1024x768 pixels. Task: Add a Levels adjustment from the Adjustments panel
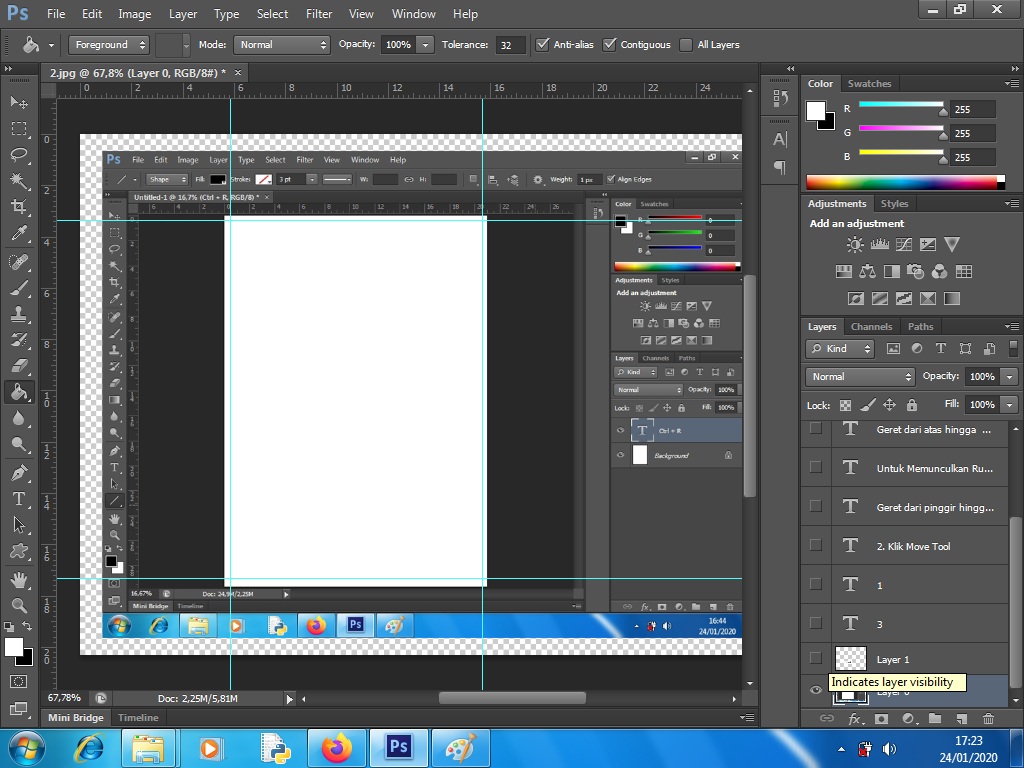(880, 244)
